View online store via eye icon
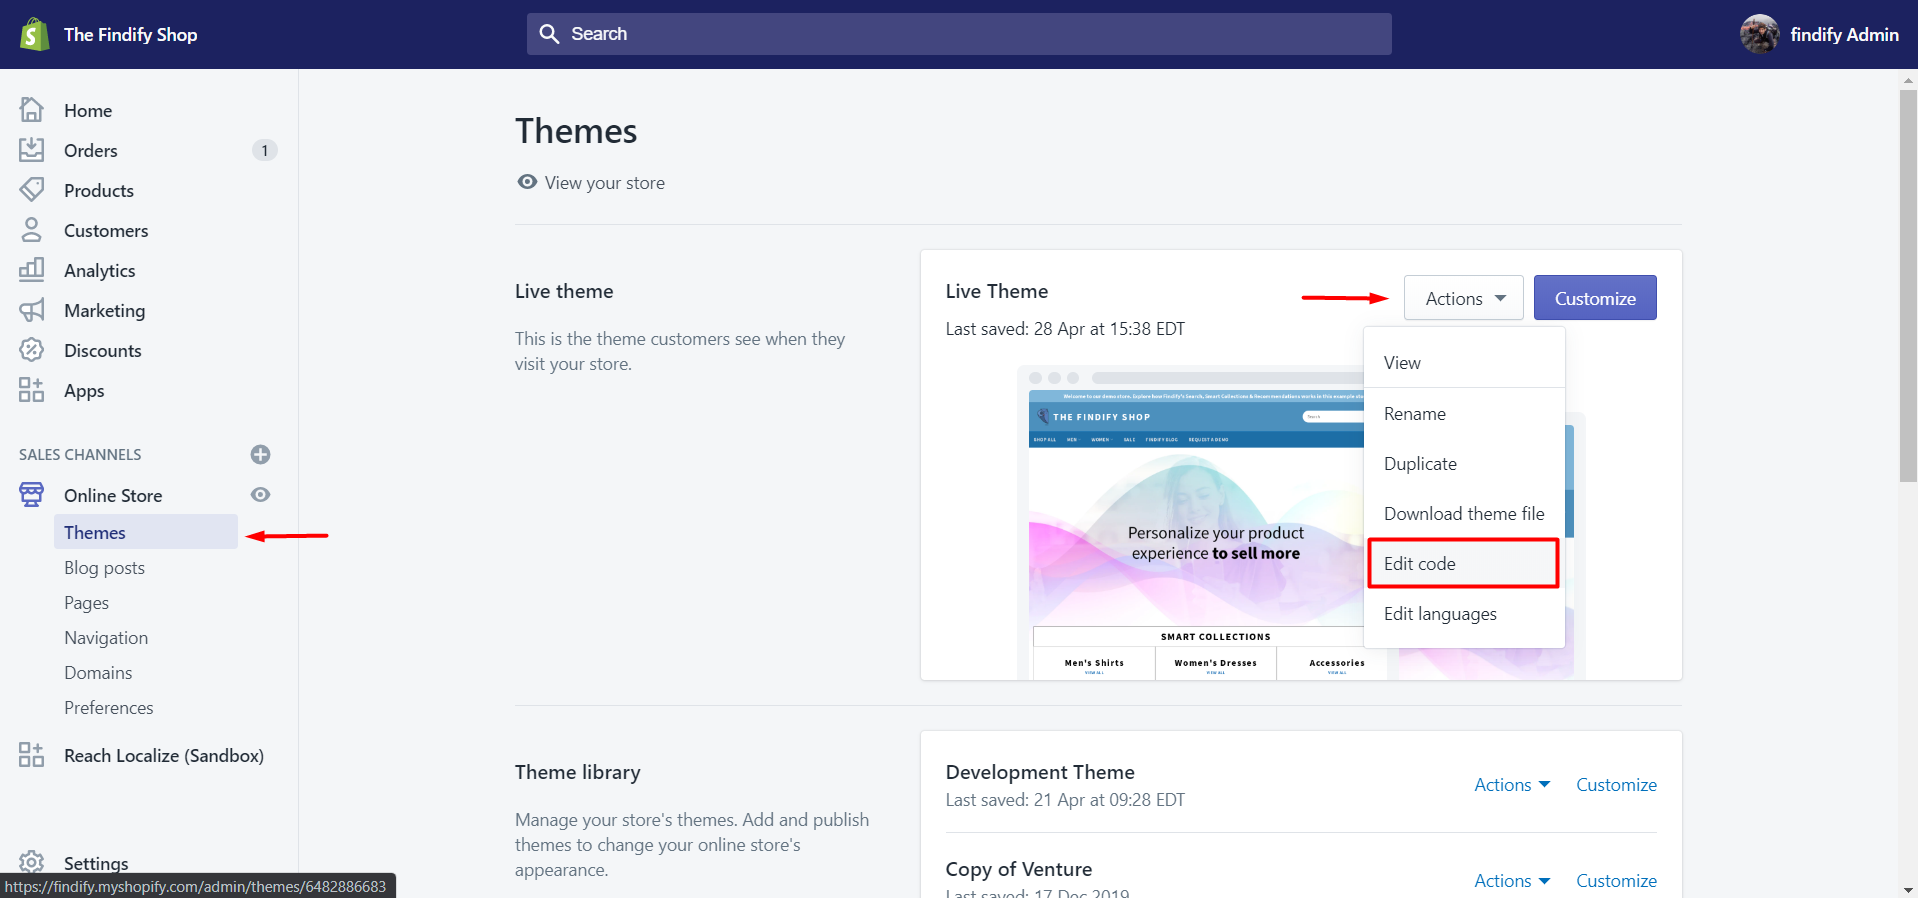Image resolution: width=1918 pixels, height=898 pixels. (260, 495)
